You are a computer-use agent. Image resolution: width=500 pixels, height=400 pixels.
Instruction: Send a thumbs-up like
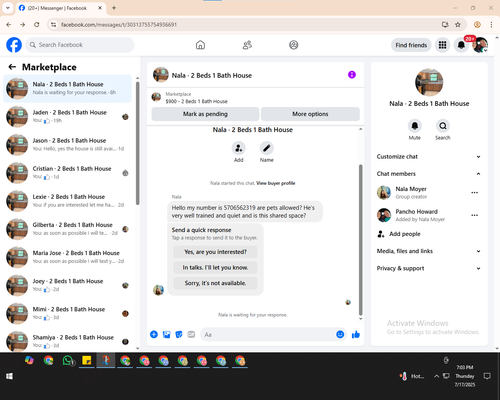point(356,334)
